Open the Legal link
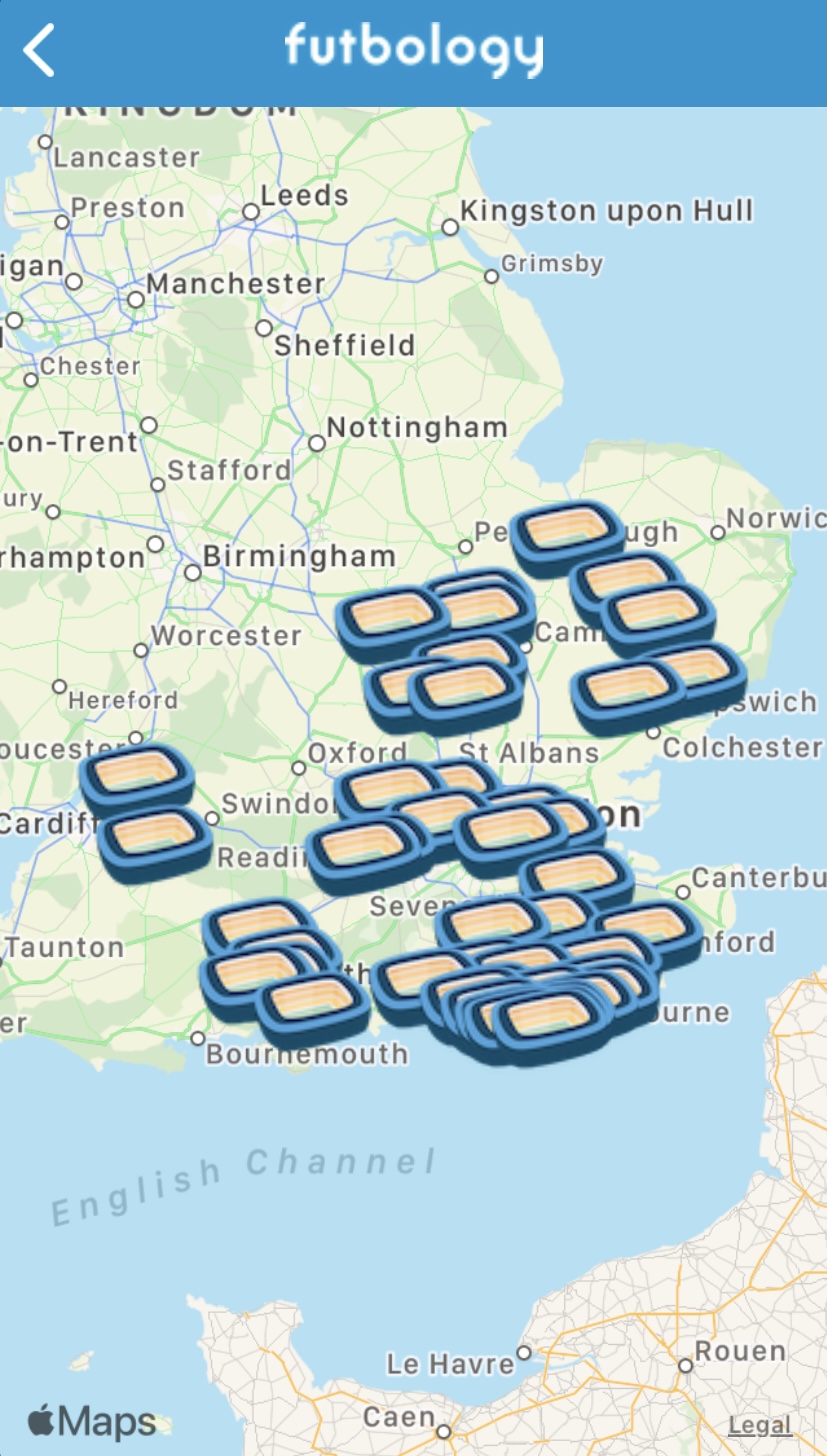Image resolution: width=827 pixels, height=1456 pixels. tap(760, 1424)
